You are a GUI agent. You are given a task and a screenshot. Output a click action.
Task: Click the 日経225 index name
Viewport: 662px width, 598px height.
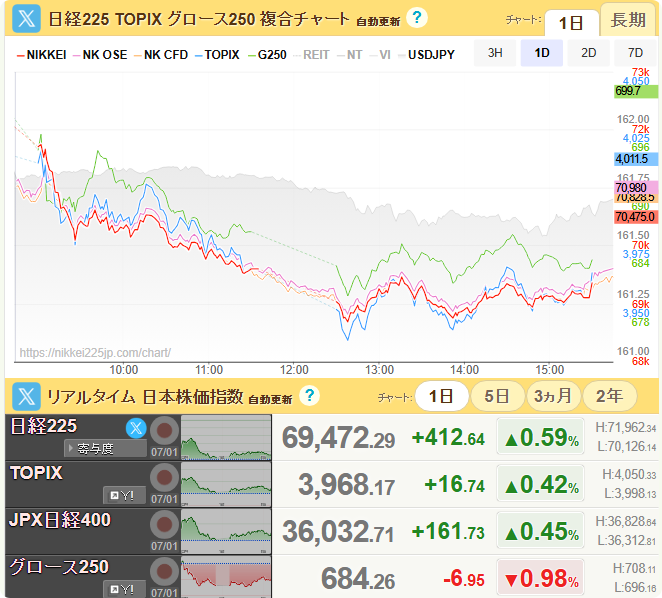43,426
